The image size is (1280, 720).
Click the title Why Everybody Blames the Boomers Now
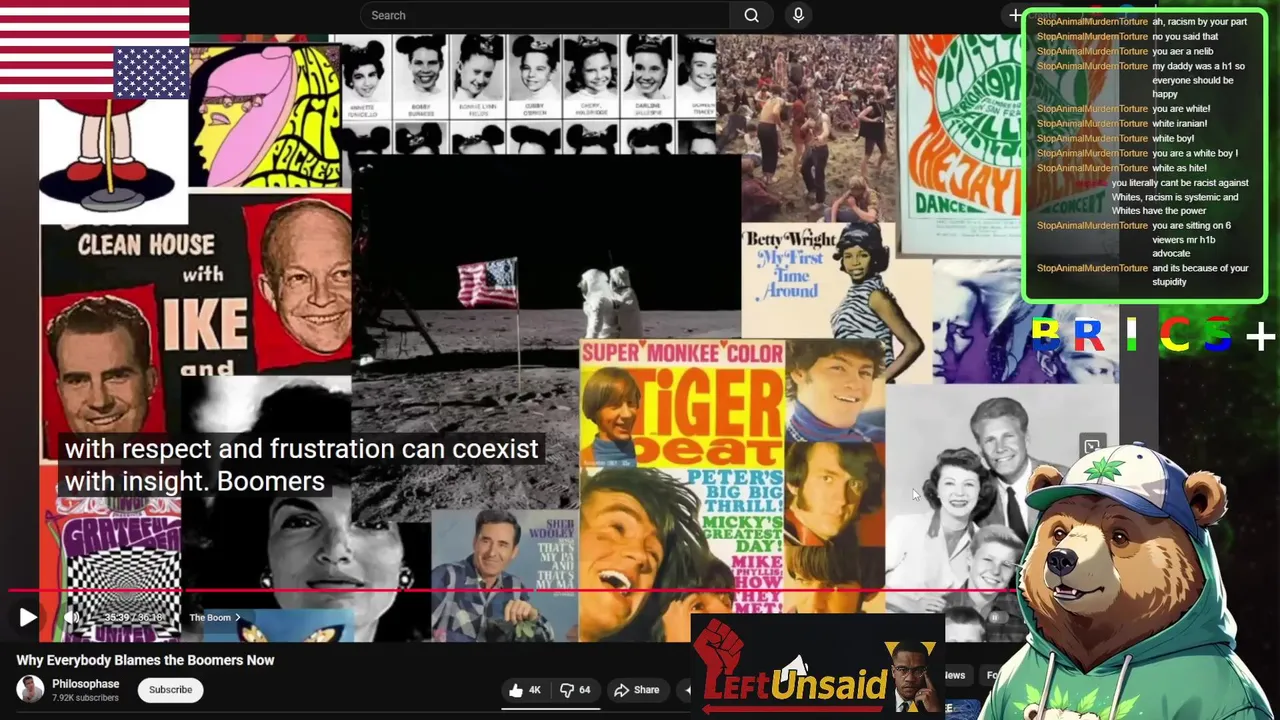[145, 660]
